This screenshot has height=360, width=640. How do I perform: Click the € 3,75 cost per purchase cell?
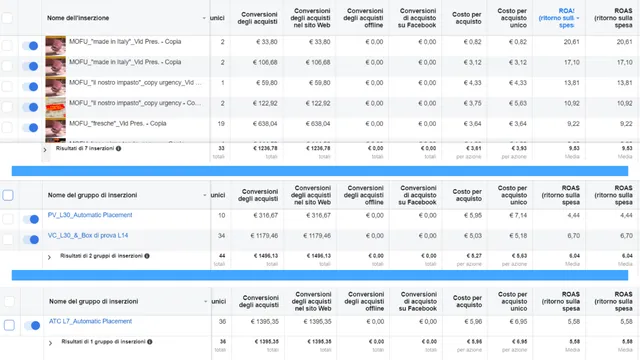(x=472, y=103)
